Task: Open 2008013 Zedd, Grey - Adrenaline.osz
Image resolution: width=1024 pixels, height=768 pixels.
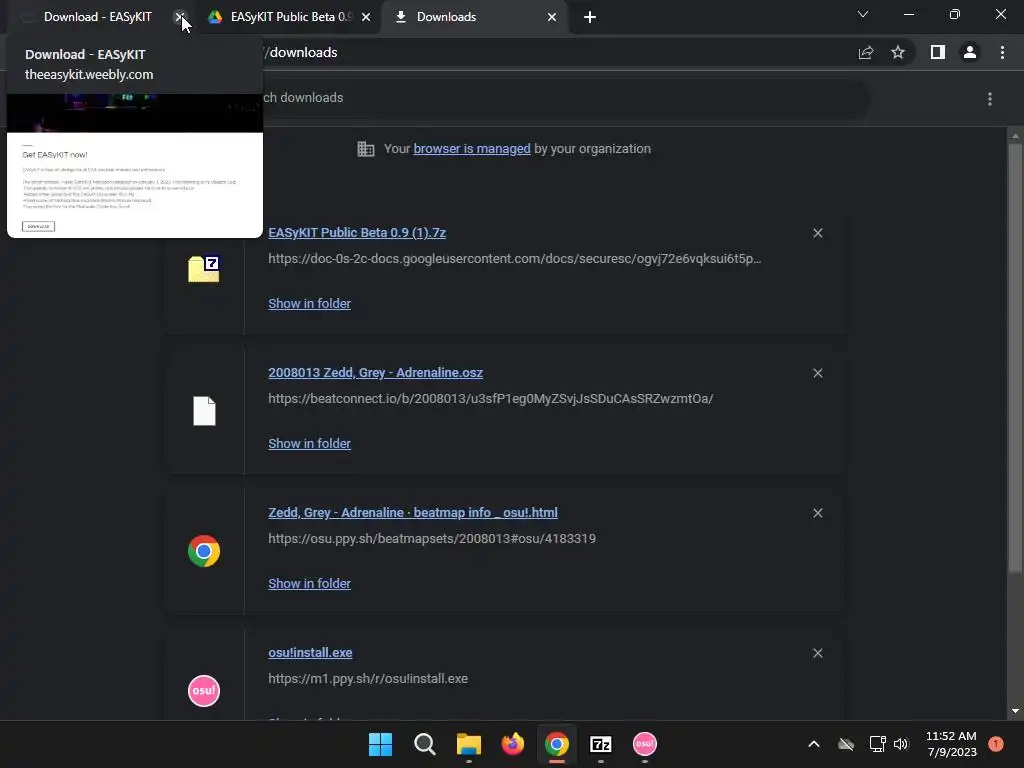Action: pos(376,373)
